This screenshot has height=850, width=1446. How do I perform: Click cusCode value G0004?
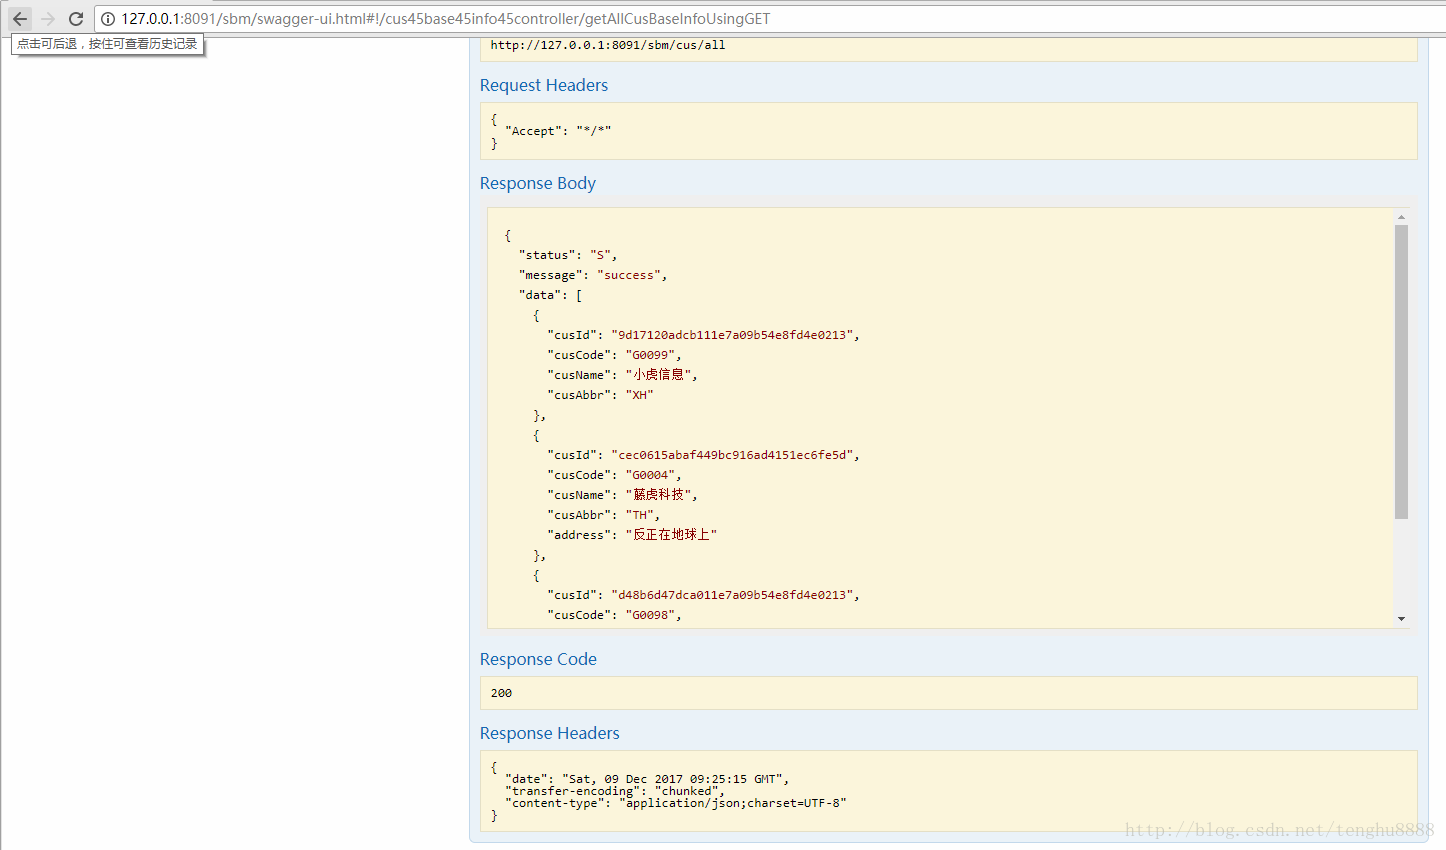coord(653,475)
